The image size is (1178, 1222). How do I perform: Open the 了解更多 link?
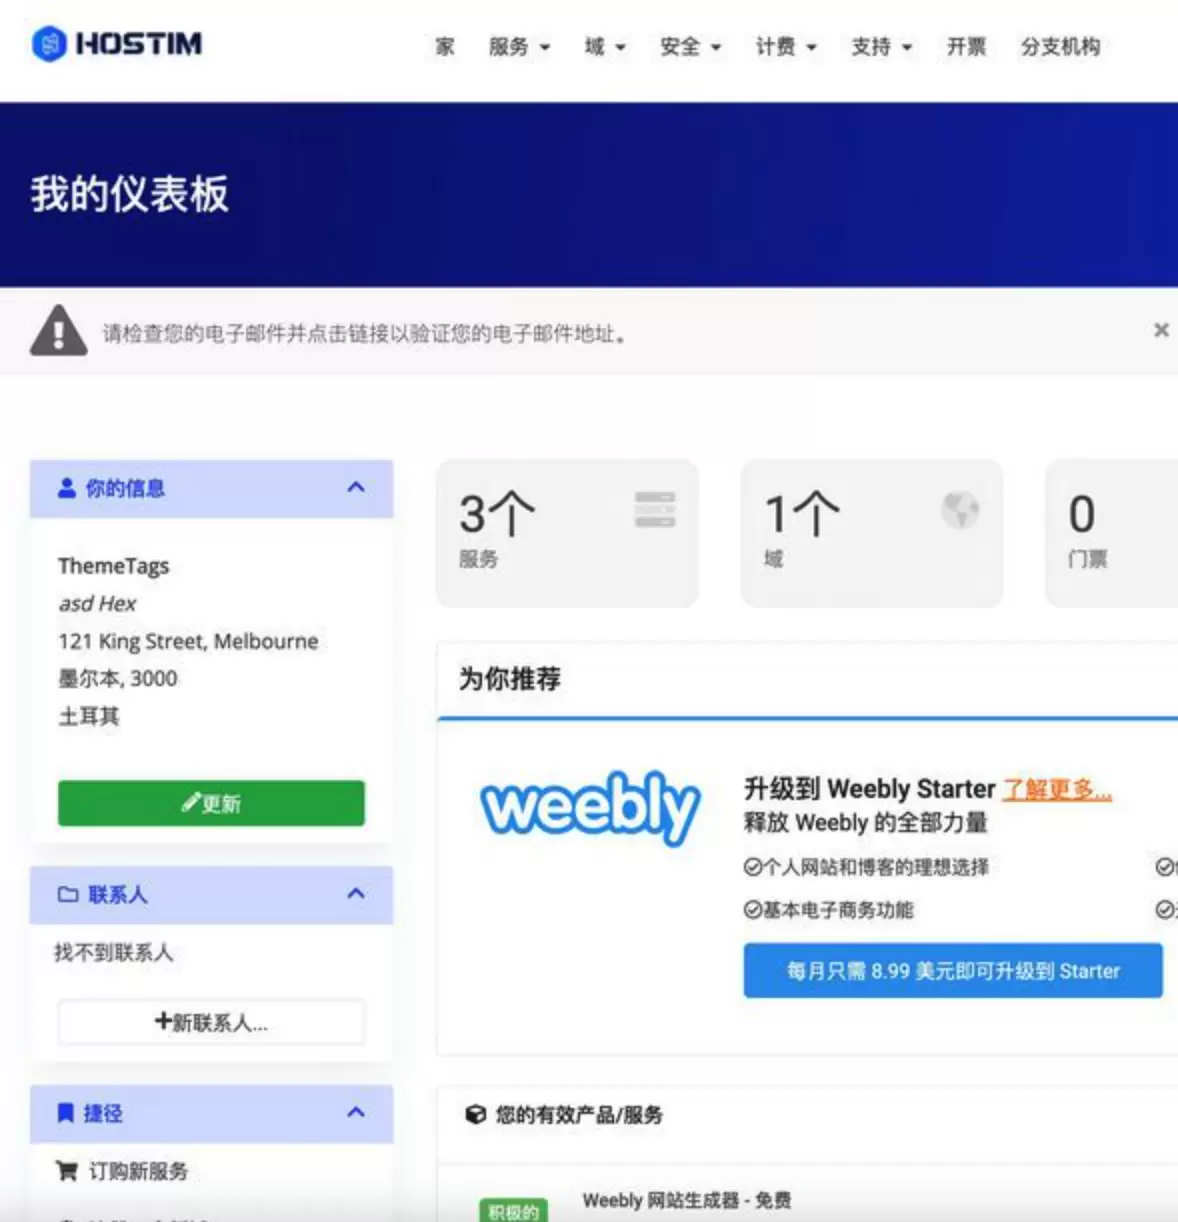pos(1057,789)
